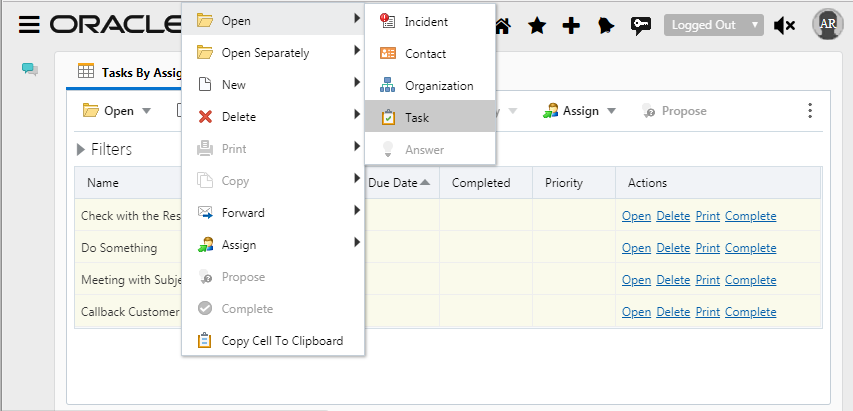Mute sound using the speaker icon

pos(785,25)
